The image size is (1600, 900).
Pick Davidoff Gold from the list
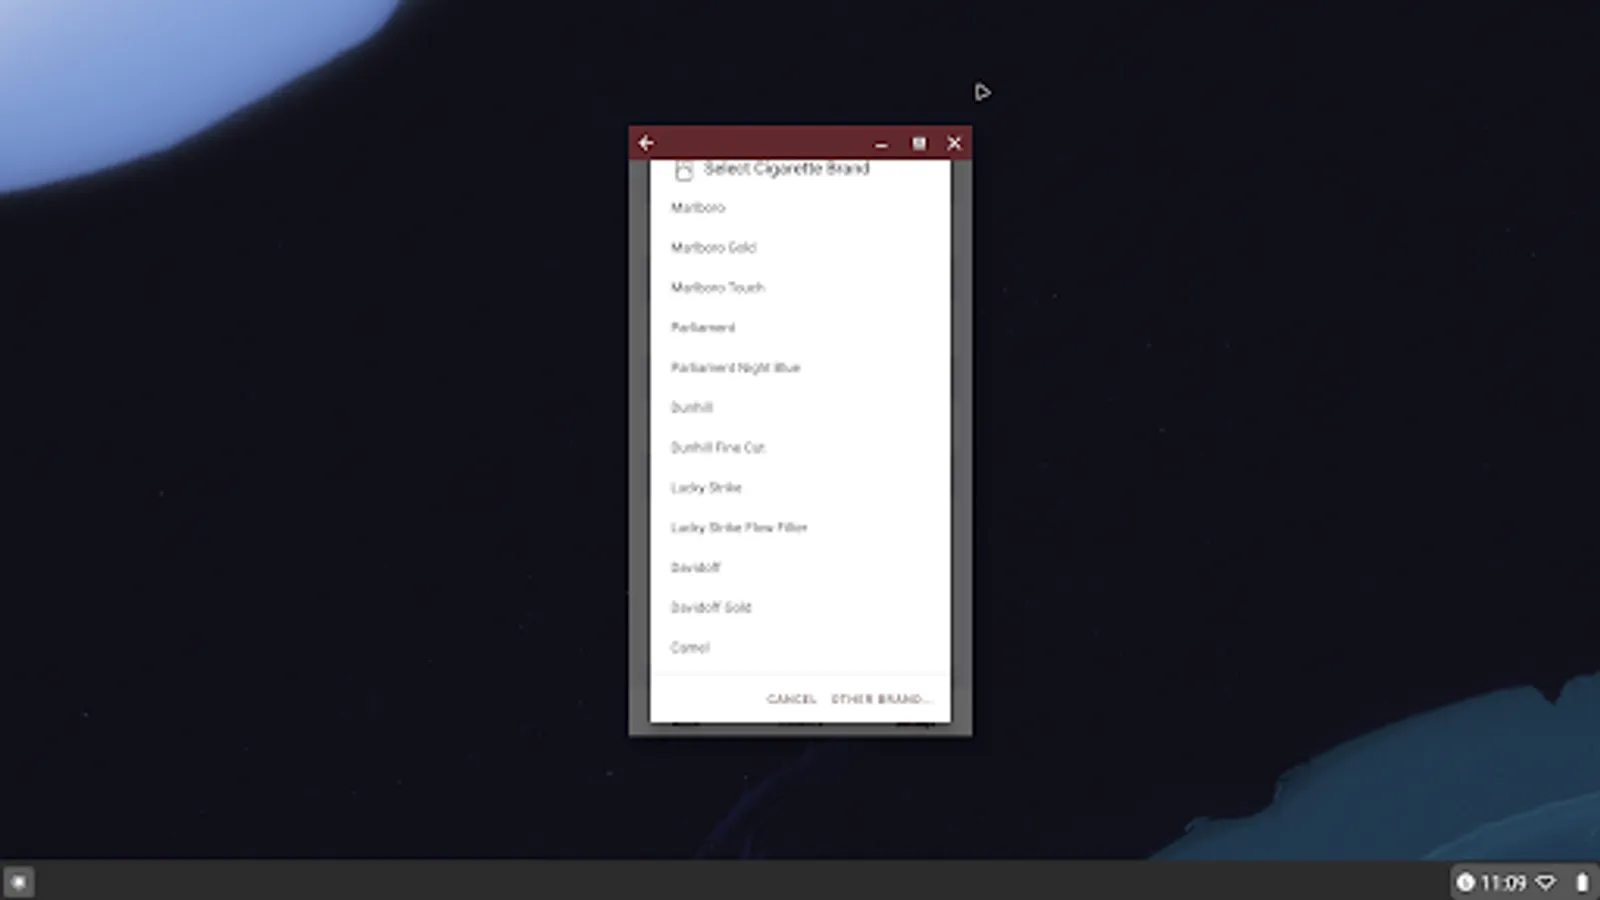[800, 607]
